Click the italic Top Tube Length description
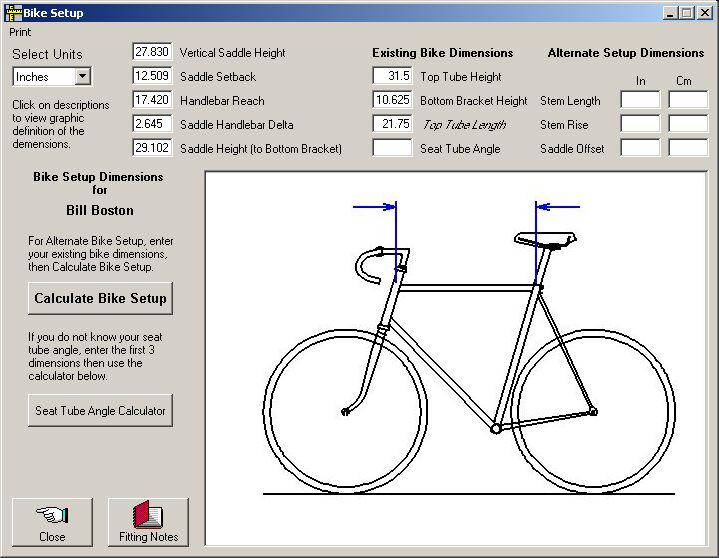This screenshot has width=719, height=558. [464, 125]
